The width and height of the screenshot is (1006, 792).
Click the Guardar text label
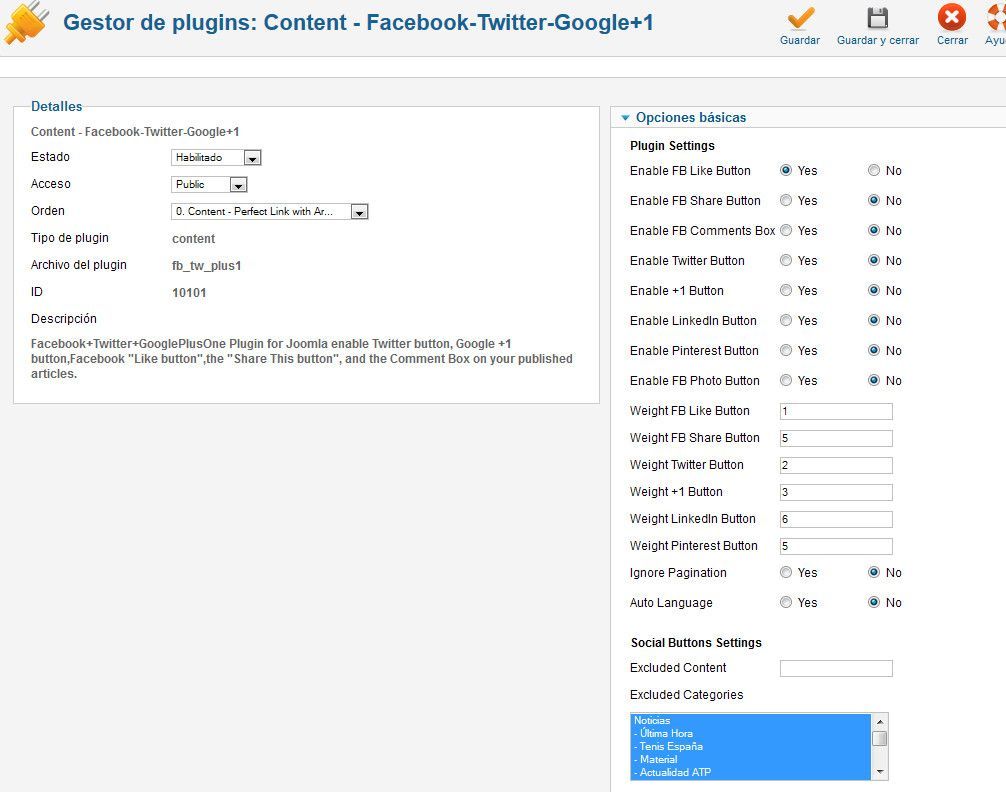pyautogui.click(x=800, y=40)
